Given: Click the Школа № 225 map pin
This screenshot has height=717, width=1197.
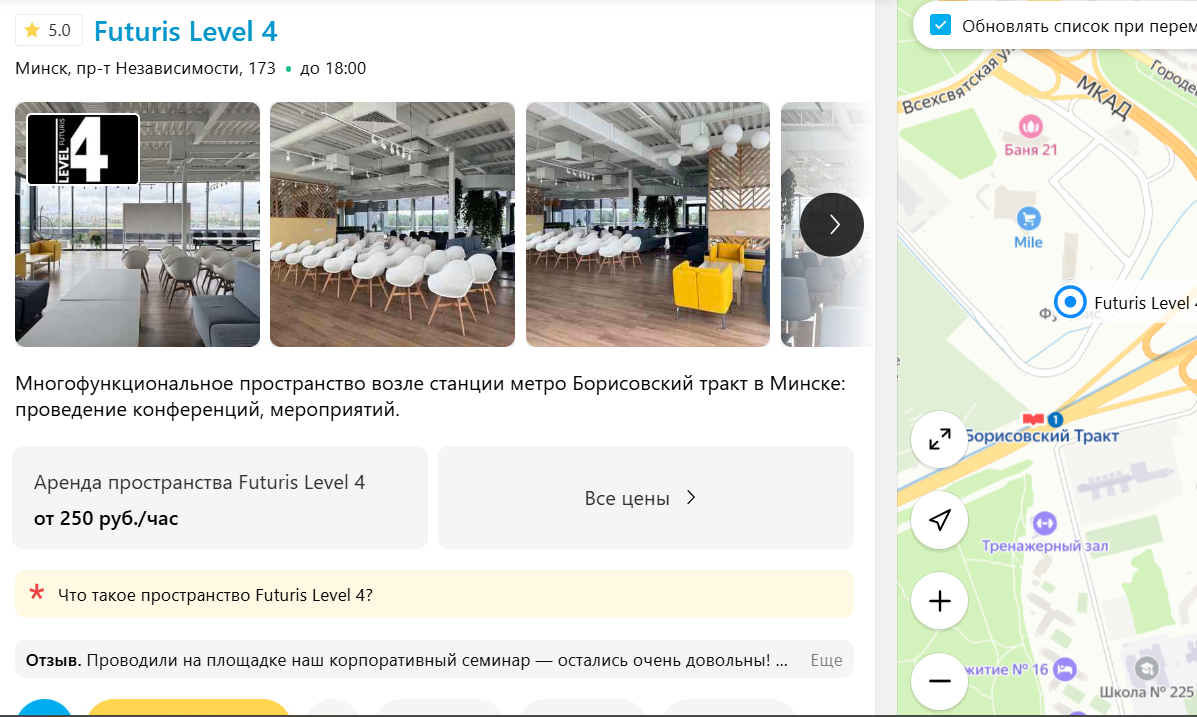Looking at the screenshot, I should (1146, 669).
